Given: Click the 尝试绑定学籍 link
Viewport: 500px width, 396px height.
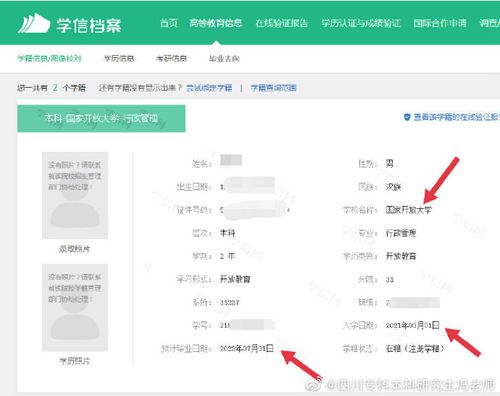Looking at the screenshot, I should [x=209, y=88].
